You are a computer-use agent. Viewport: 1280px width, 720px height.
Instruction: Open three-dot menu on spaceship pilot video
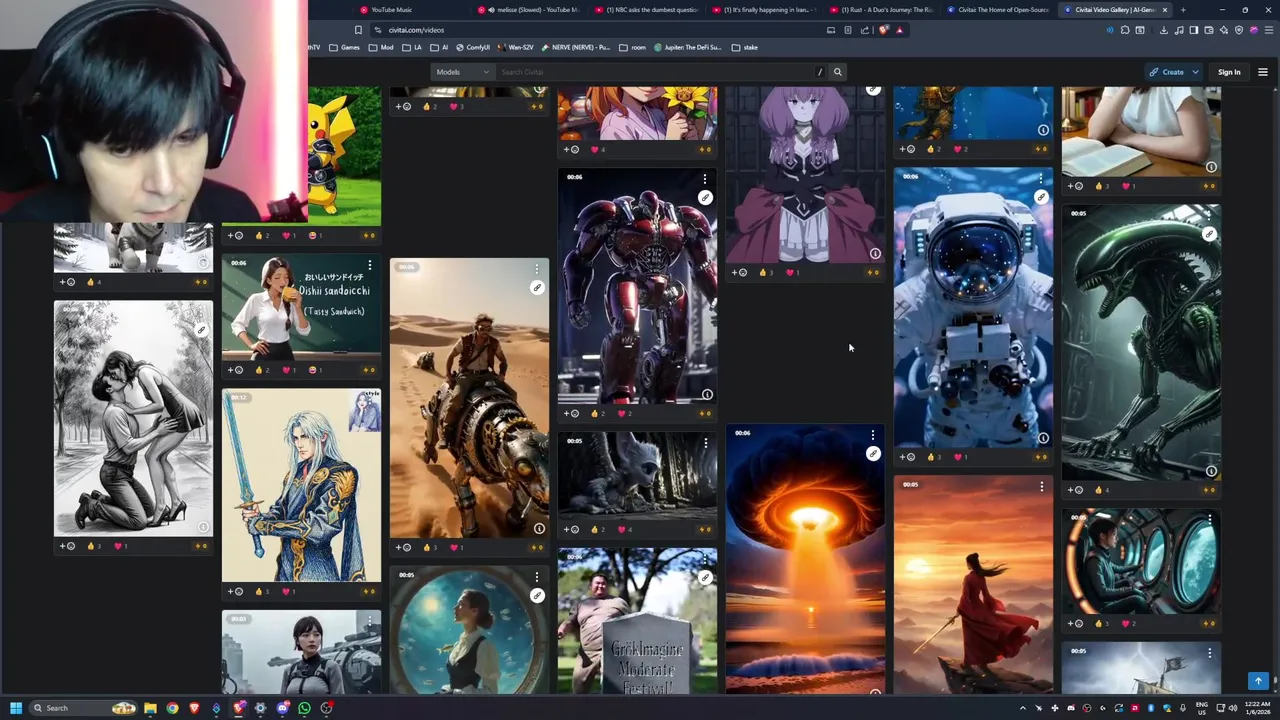click(1209, 519)
